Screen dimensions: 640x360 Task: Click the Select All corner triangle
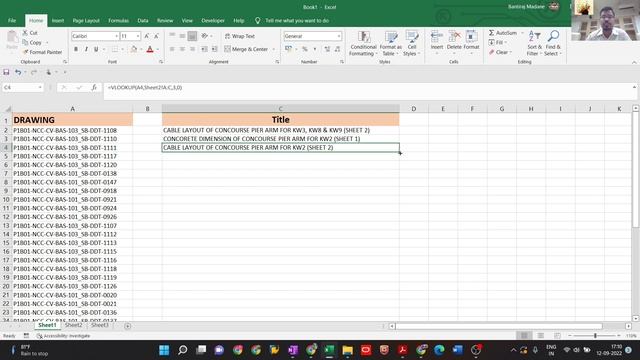click(x=7, y=109)
